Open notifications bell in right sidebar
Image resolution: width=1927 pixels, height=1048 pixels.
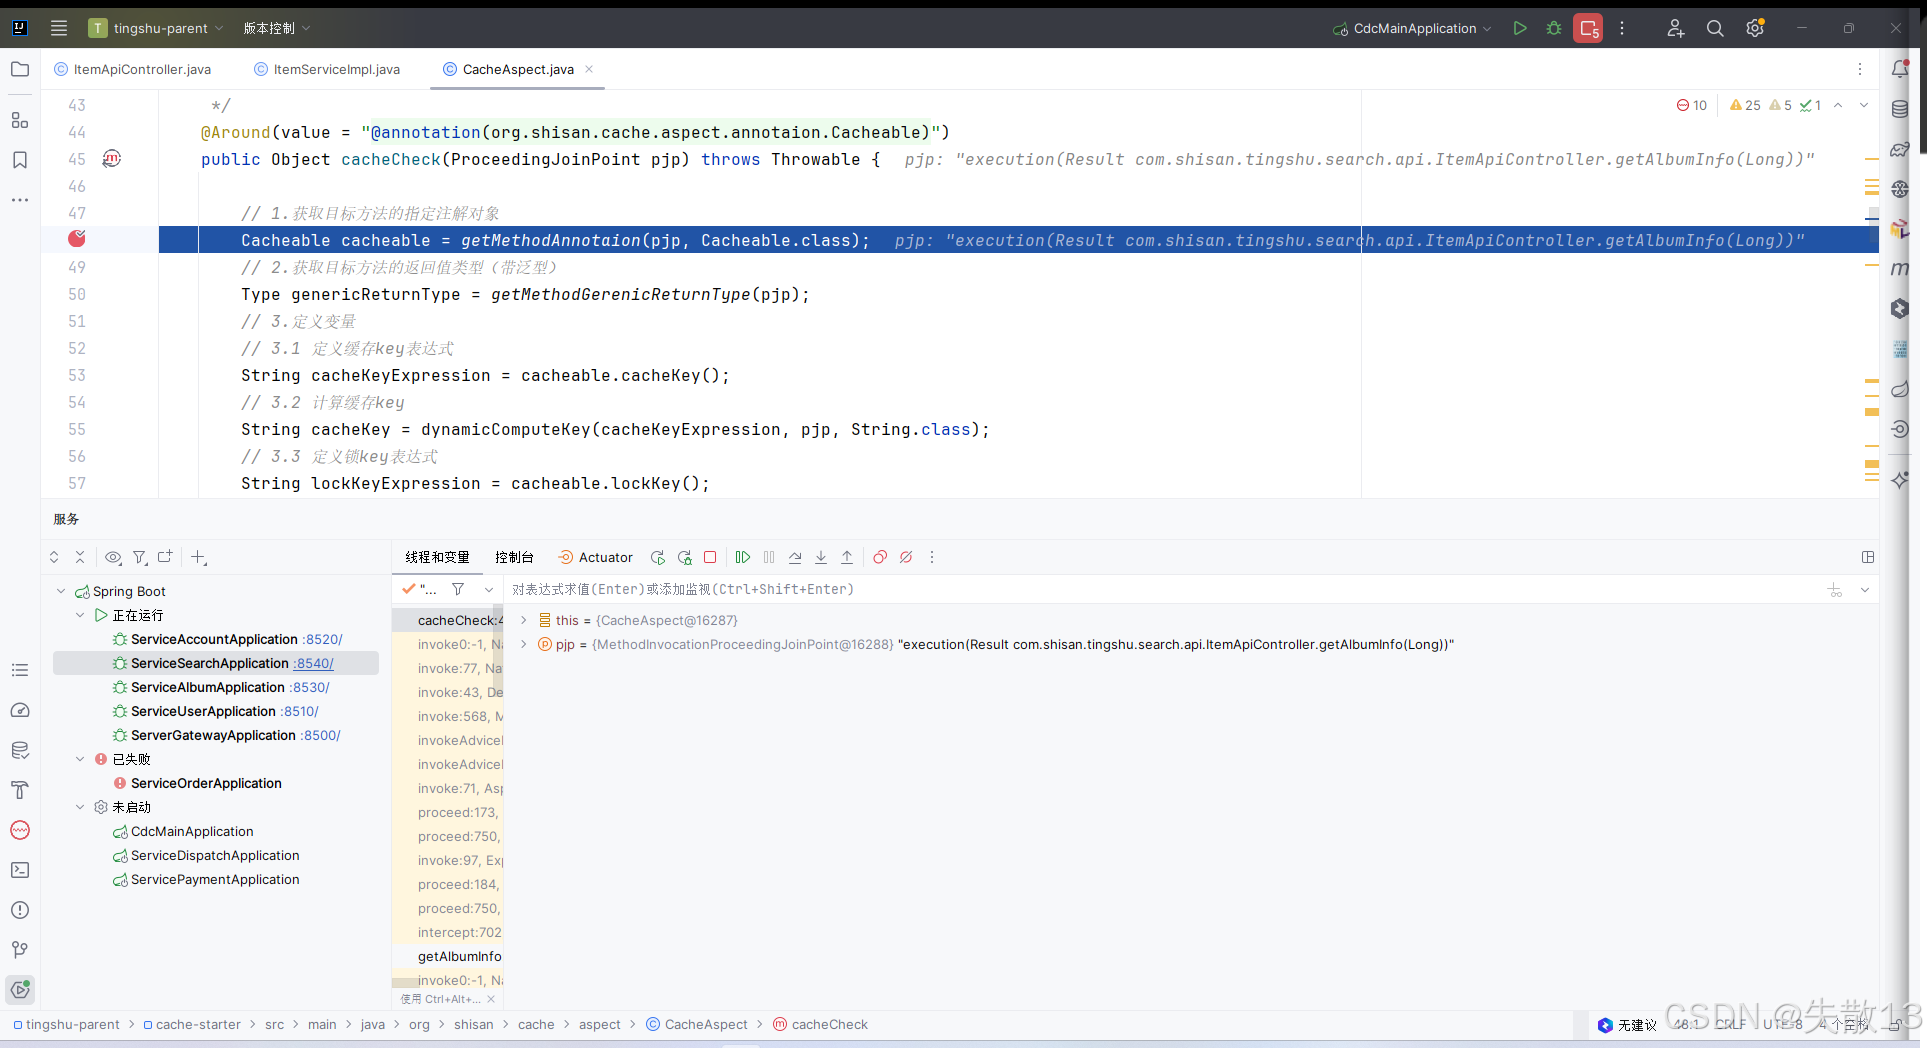coord(1900,68)
